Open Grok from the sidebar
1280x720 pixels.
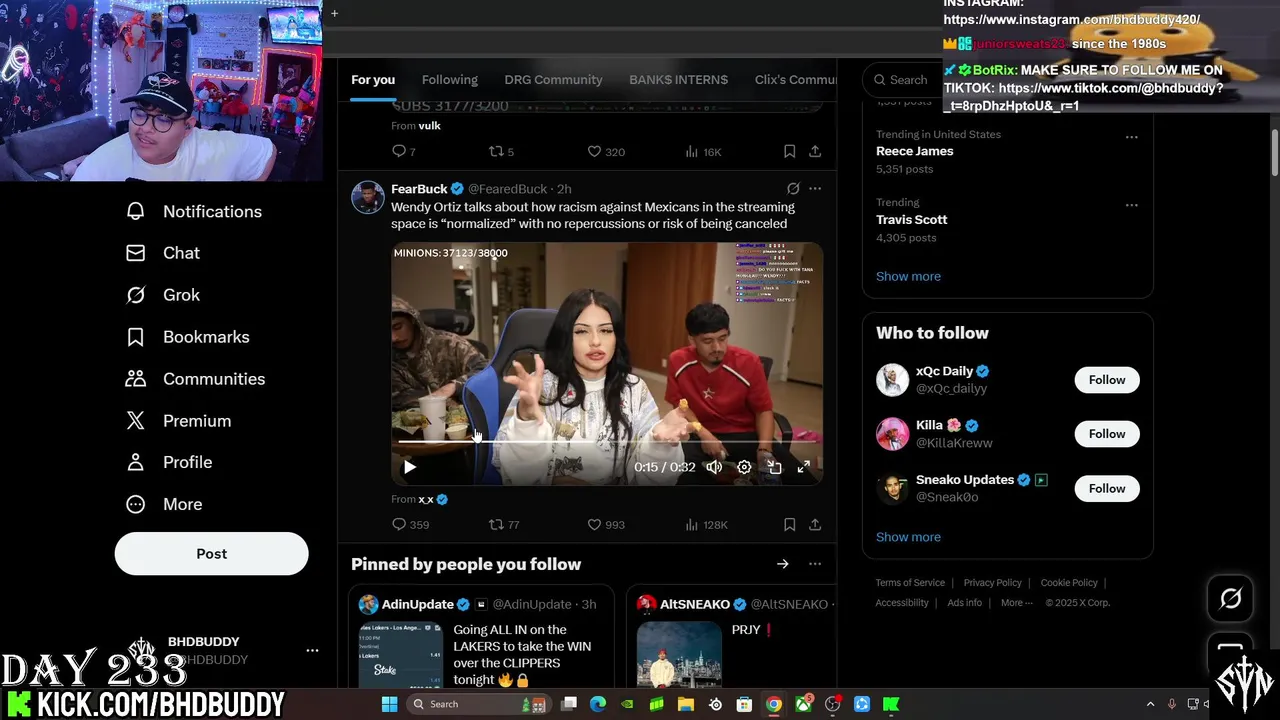[x=163, y=295]
